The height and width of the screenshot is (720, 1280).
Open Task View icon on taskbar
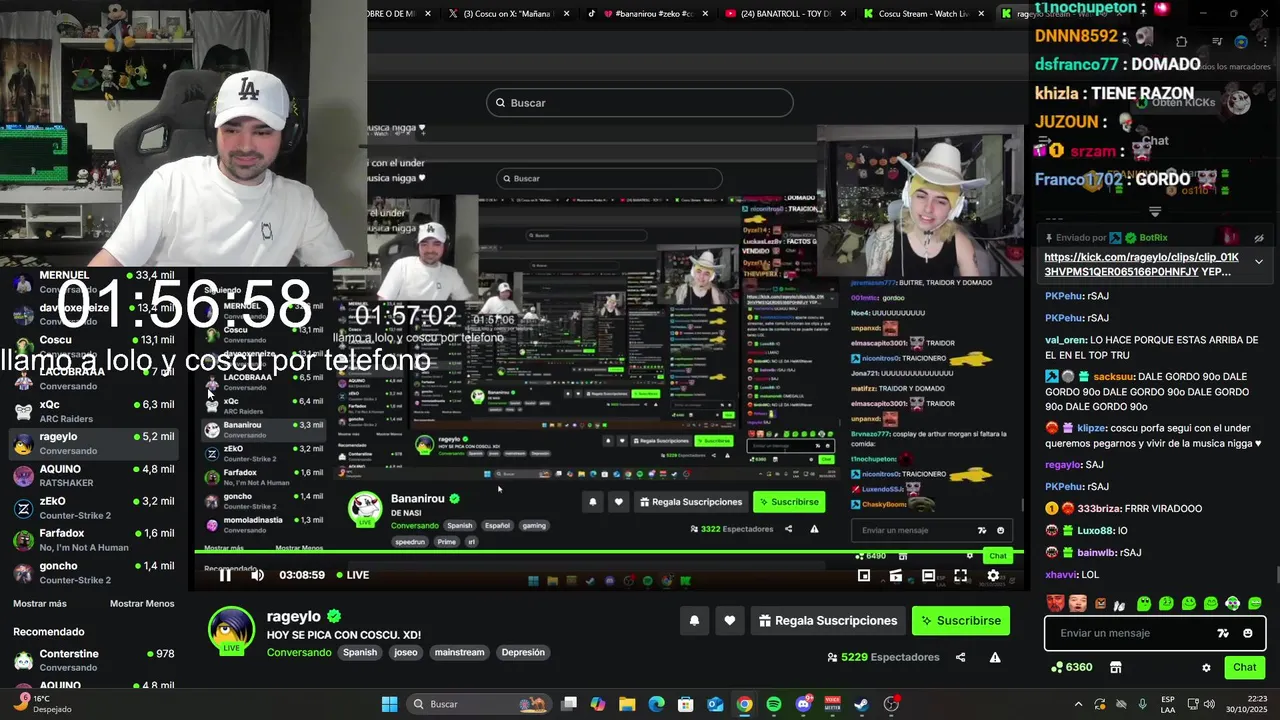[x=569, y=704]
